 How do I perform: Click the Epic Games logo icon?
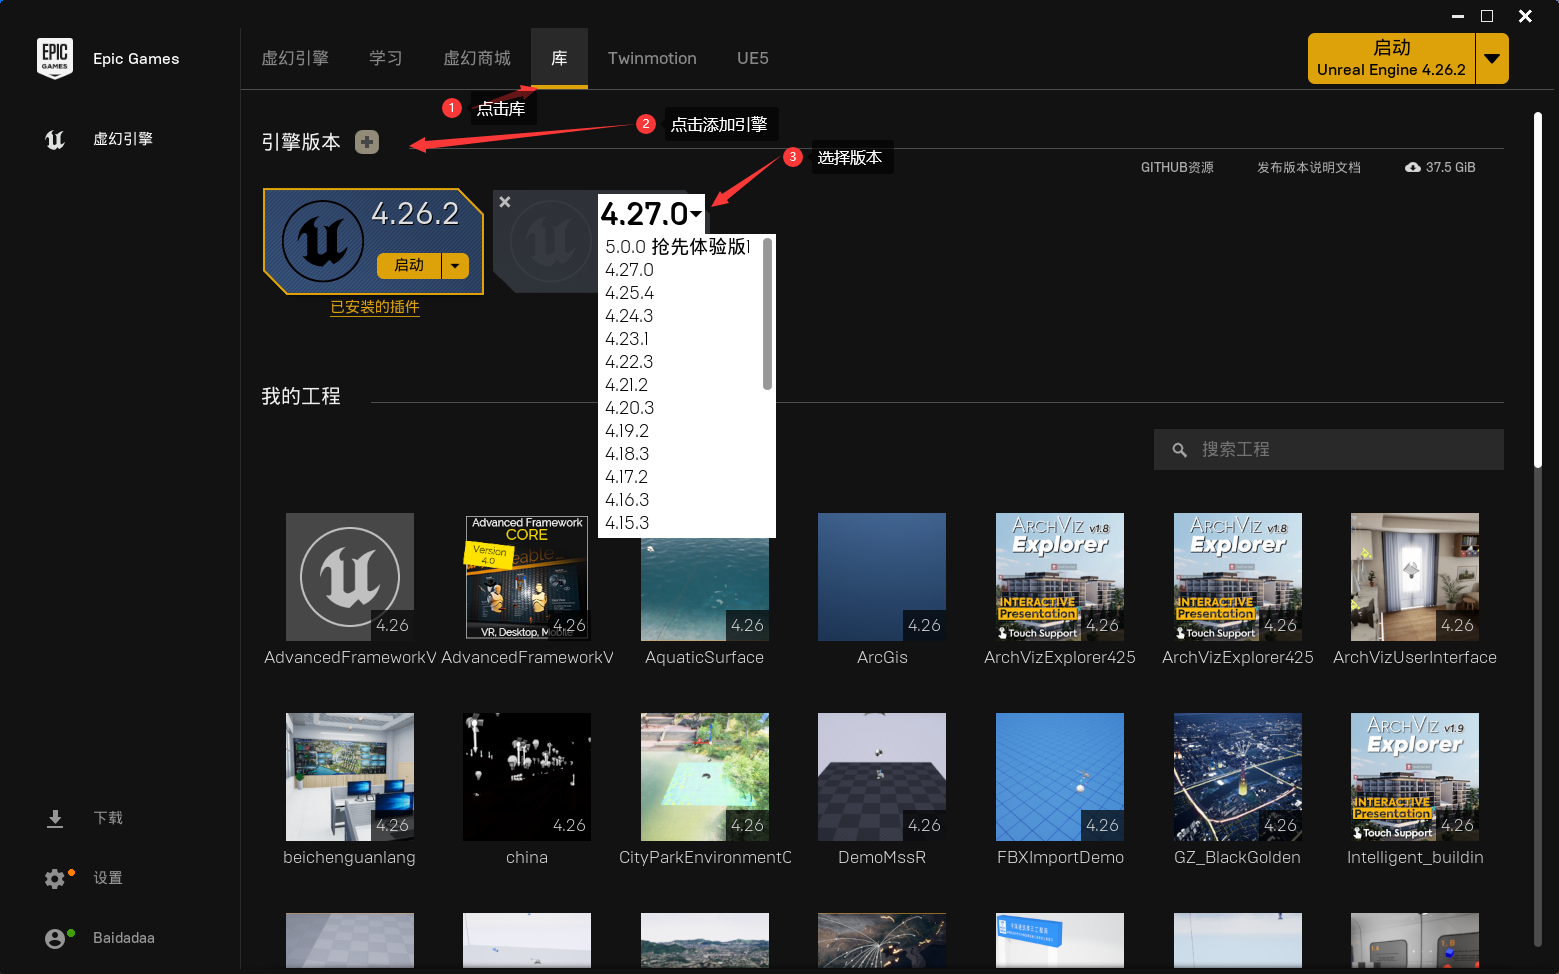[x=55, y=58]
